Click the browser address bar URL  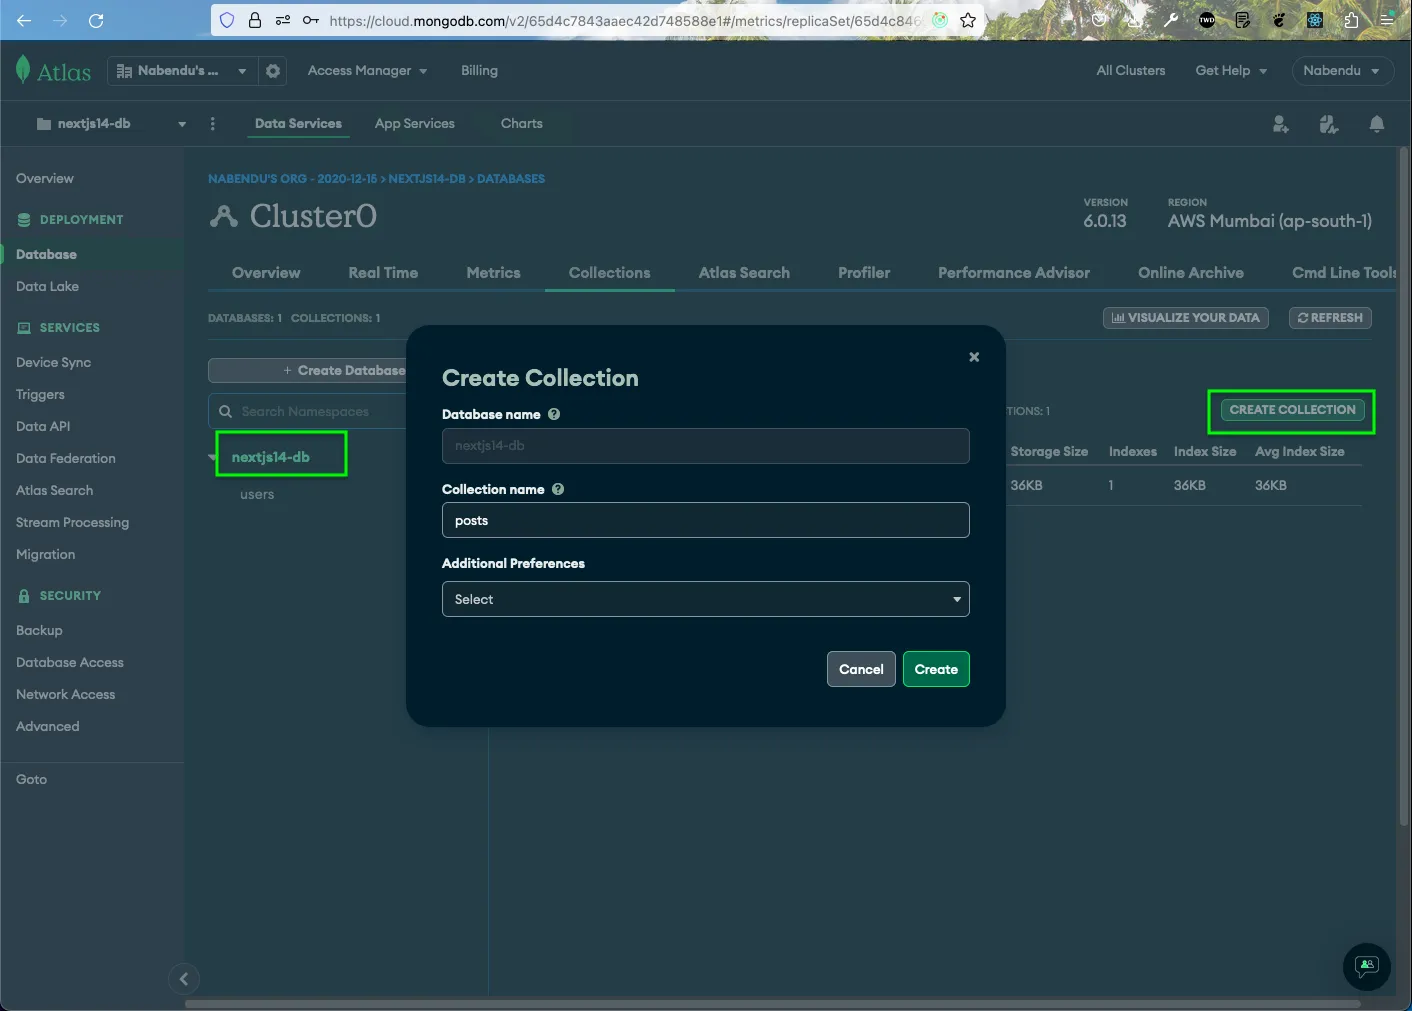tap(625, 20)
